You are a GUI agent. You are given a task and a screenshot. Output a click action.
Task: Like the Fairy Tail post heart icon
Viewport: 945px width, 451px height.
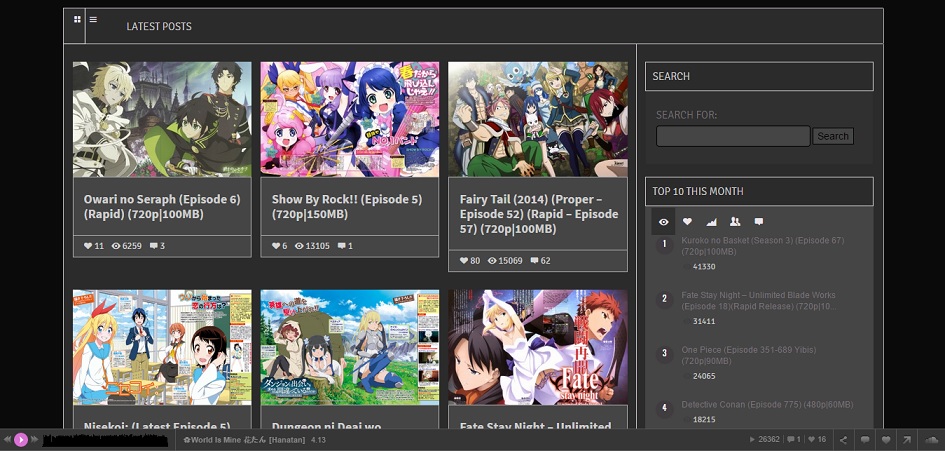[x=463, y=260]
